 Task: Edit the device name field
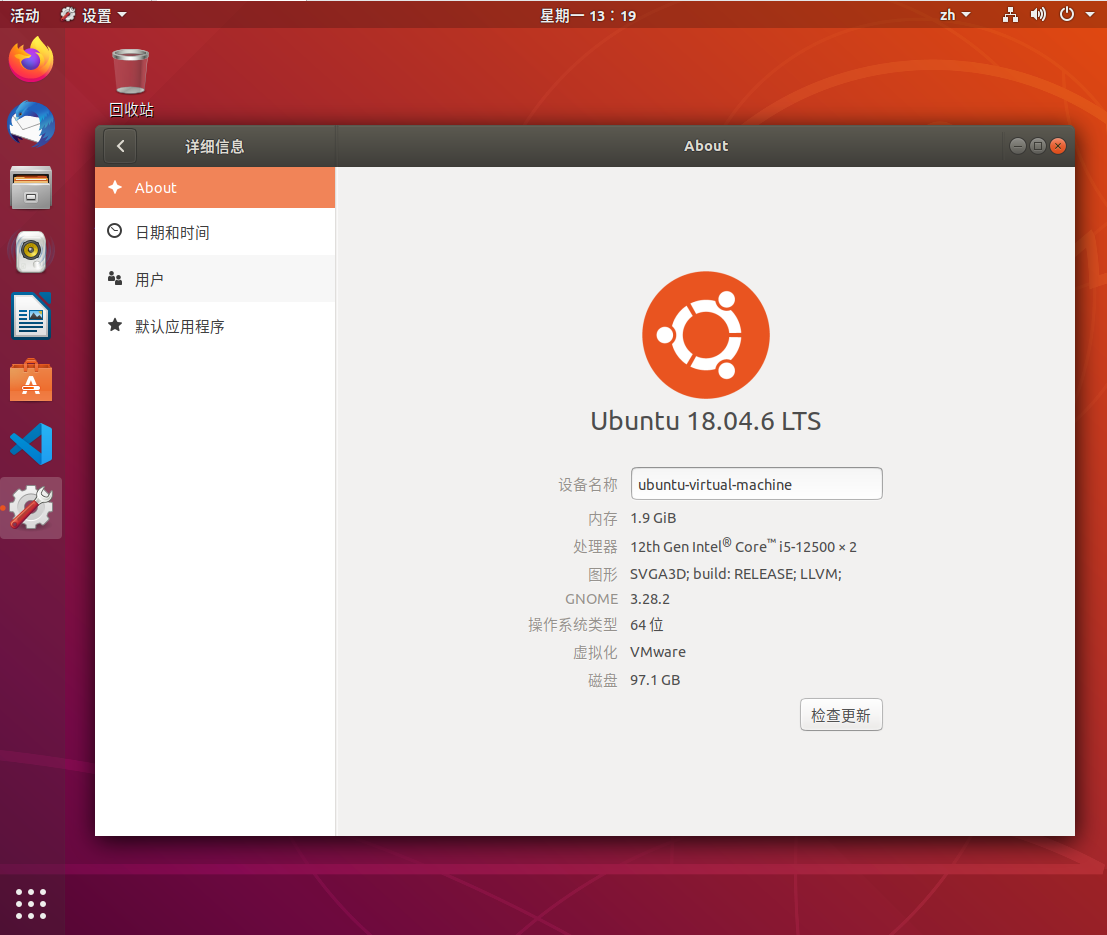coord(756,484)
